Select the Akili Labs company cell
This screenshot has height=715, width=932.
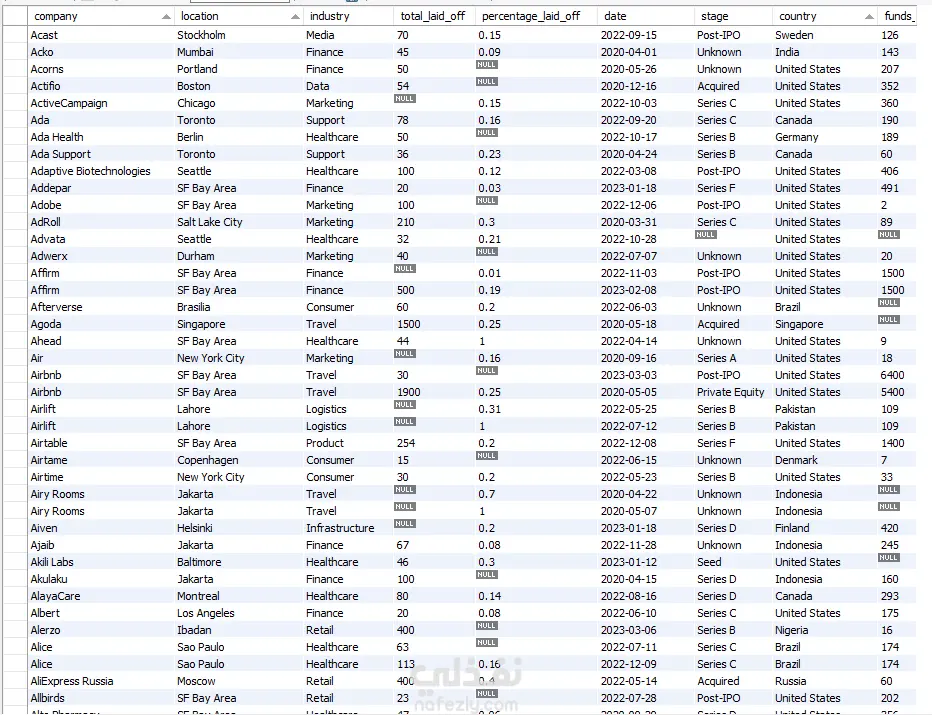[x=100, y=562]
